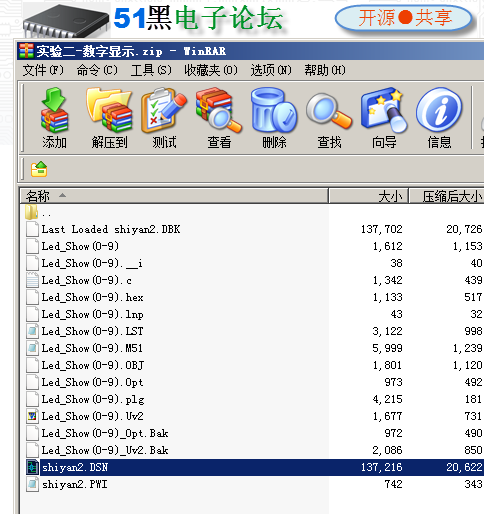Click the 查找 (Find) magnifier icon
The height and width of the screenshot is (514, 484).
pyautogui.click(x=329, y=111)
